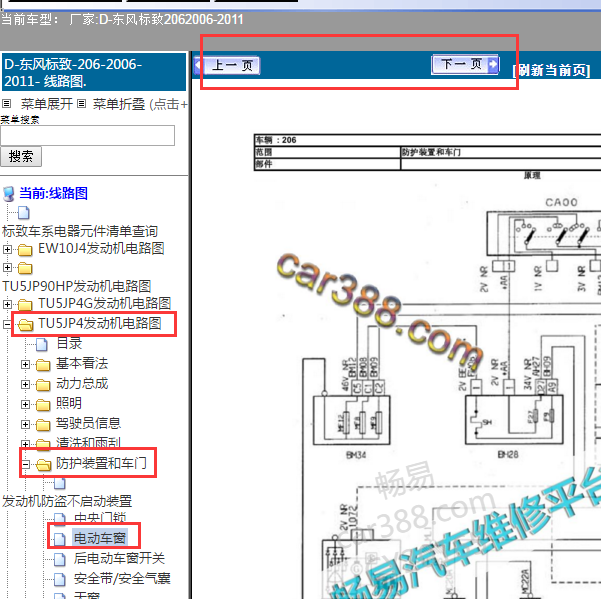Expand the 动力总成 folder

pos(25,384)
